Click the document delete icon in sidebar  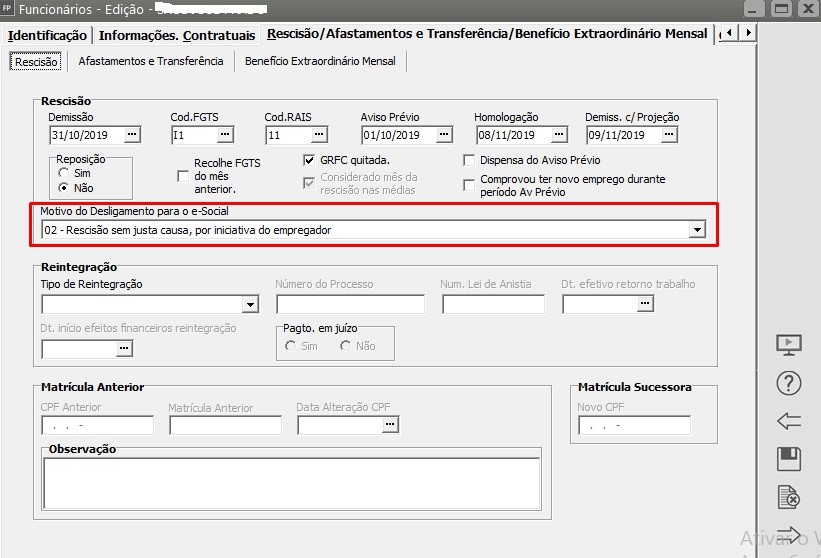coord(789,497)
